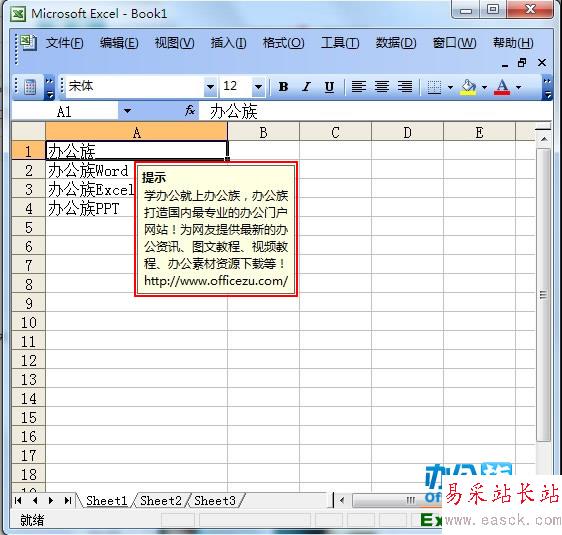Toggle Italic formatting

[x=306, y=86]
